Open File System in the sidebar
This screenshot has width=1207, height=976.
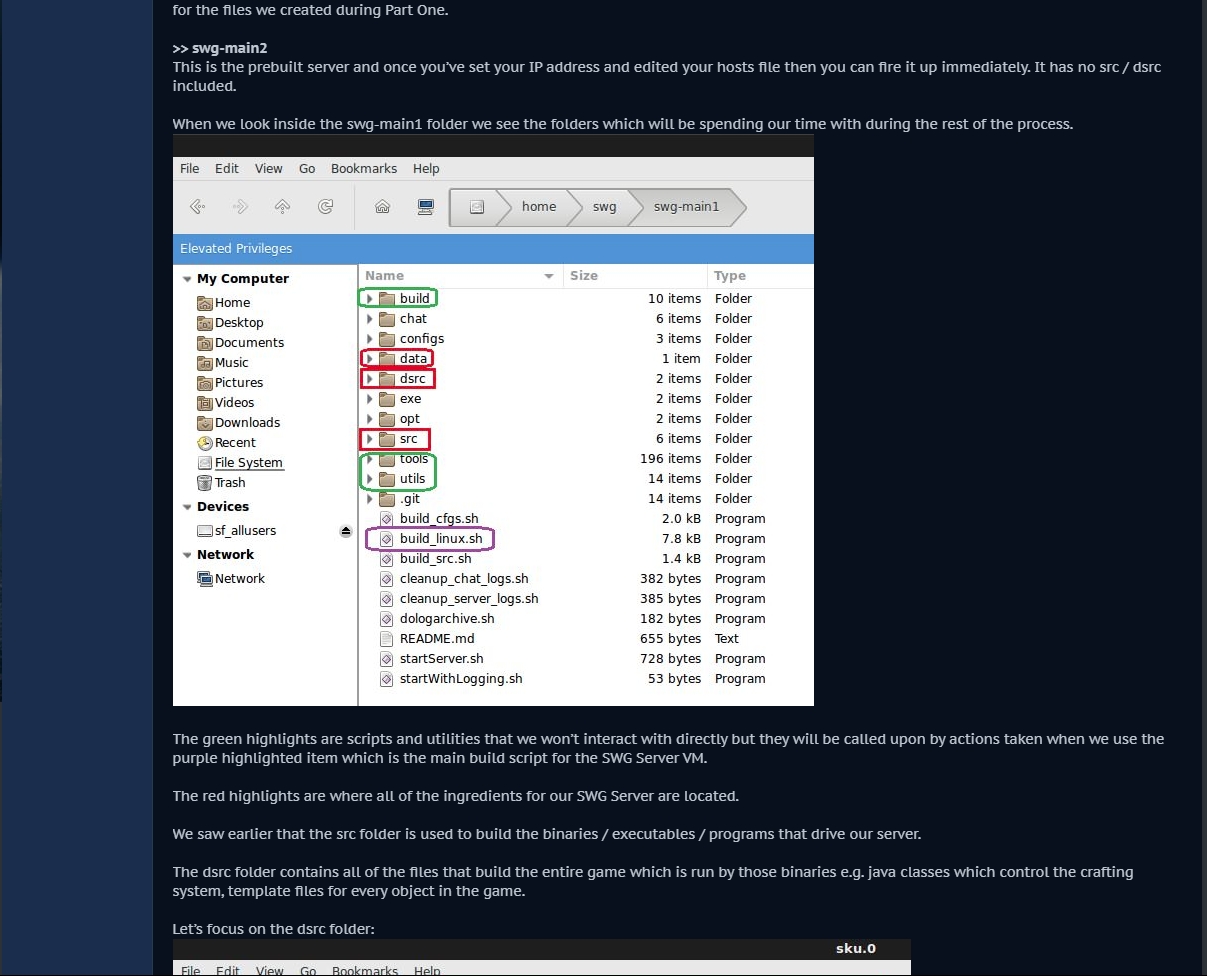[240, 463]
